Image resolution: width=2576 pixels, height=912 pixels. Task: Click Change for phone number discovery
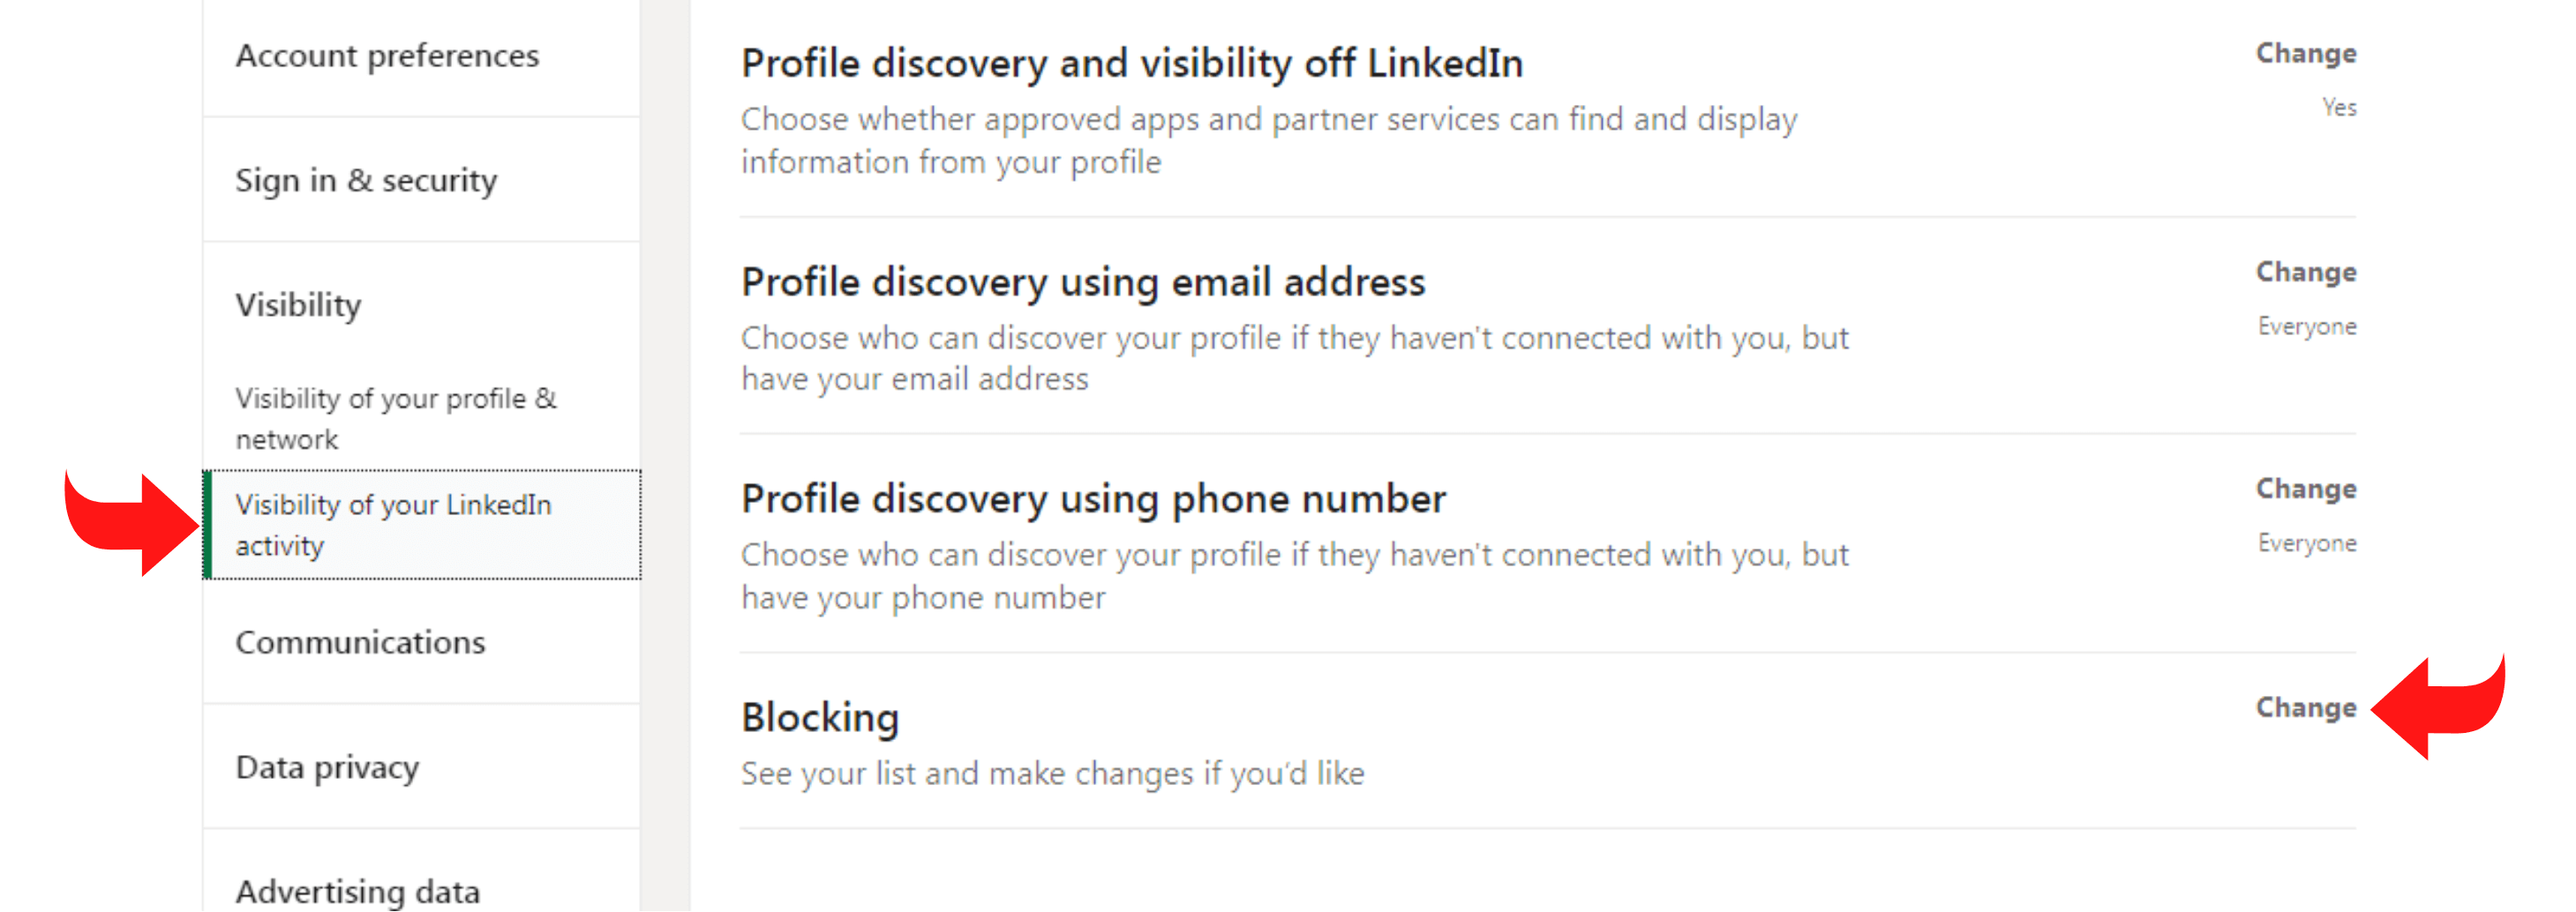click(x=2305, y=489)
